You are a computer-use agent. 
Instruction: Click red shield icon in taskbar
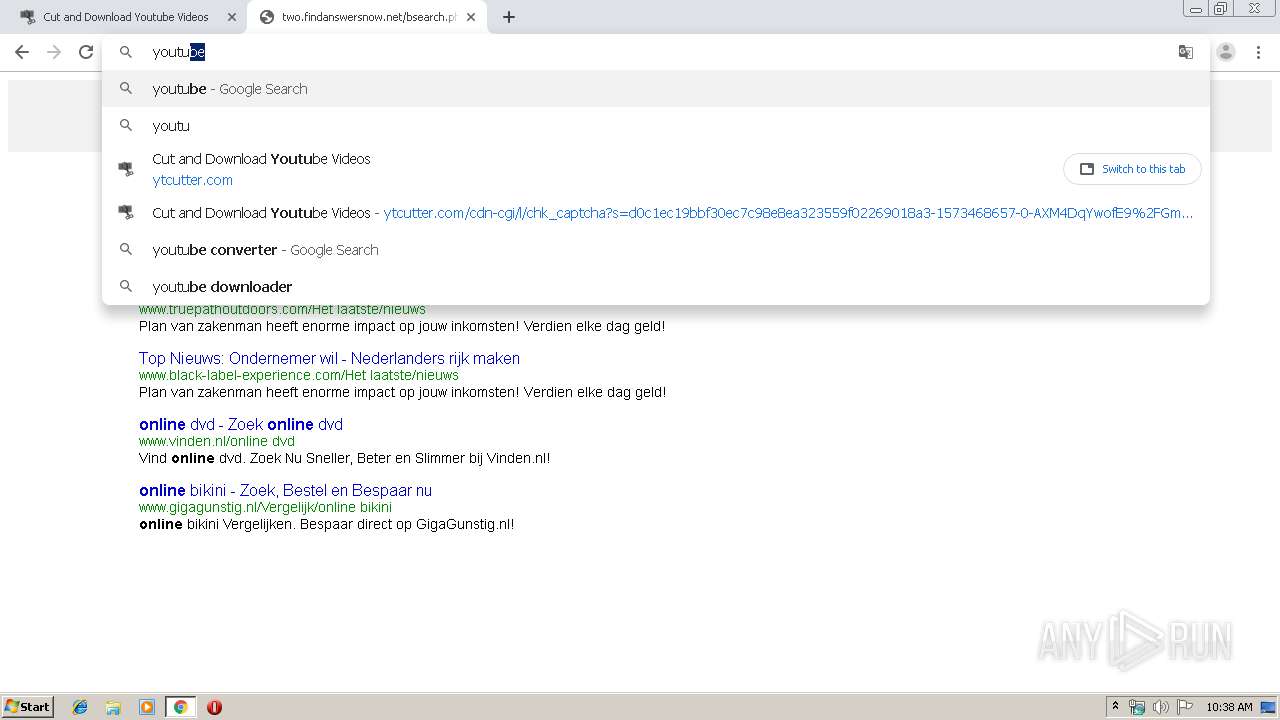tap(214, 707)
